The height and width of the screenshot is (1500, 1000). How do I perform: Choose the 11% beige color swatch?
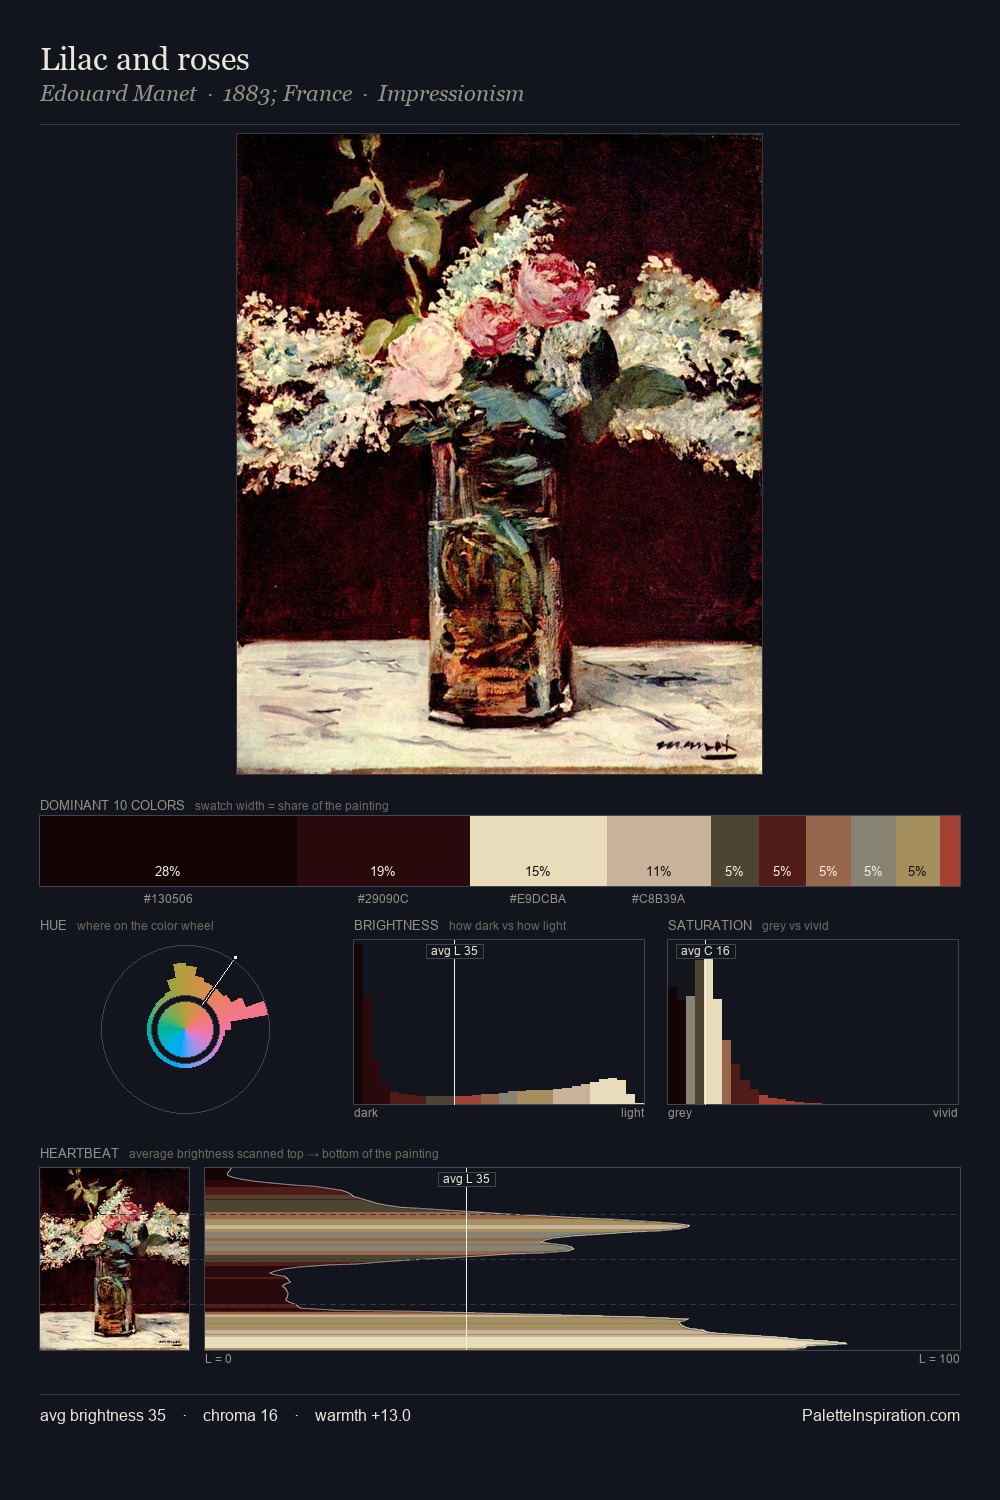[659, 851]
